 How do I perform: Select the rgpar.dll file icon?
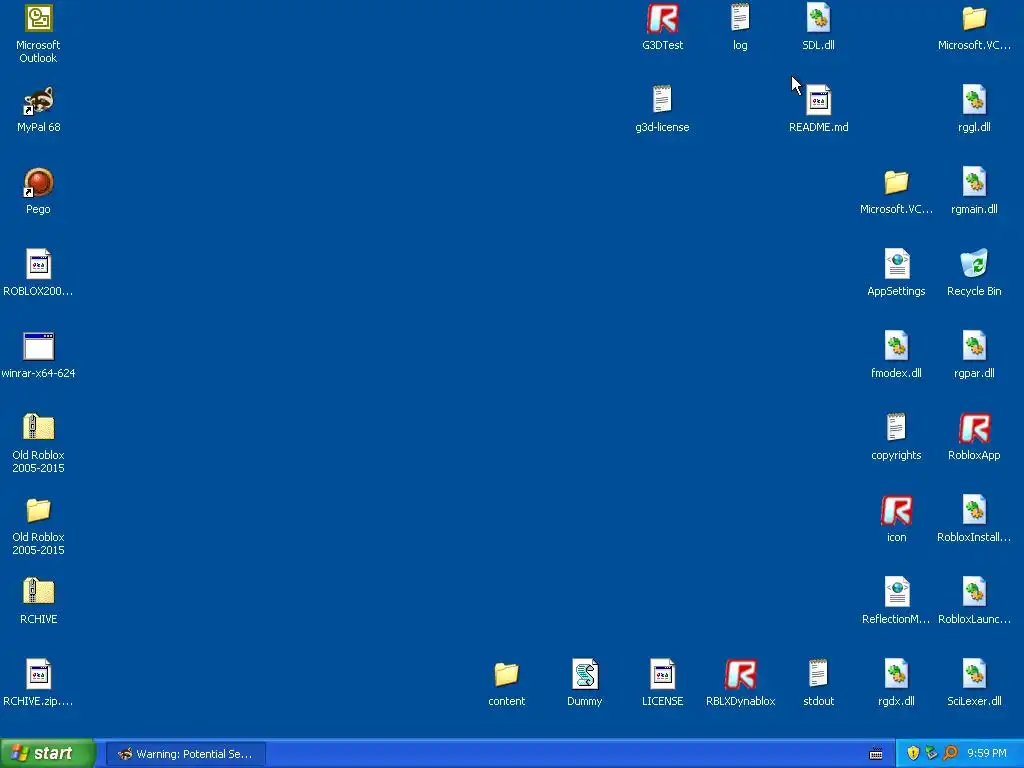coord(974,346)
